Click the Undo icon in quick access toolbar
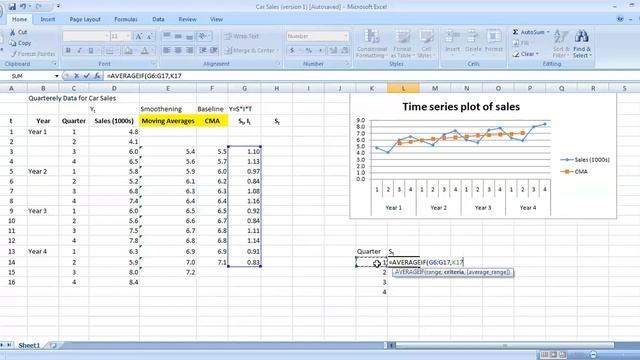 [x=23, y=7]
